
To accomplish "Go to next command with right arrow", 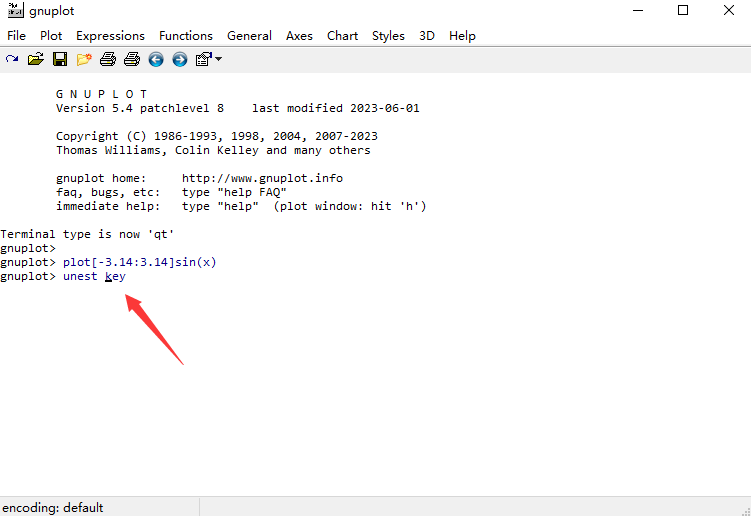I will [180, 59].
